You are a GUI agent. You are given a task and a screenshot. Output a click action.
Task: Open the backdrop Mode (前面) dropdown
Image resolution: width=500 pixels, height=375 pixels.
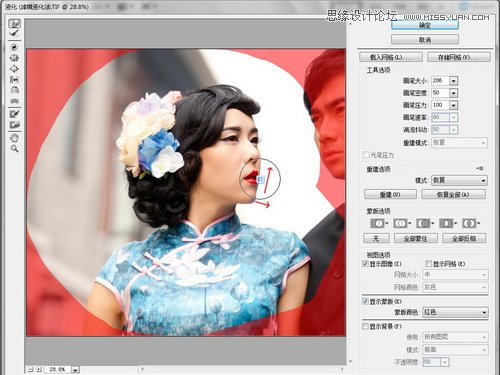pos(455,350)
